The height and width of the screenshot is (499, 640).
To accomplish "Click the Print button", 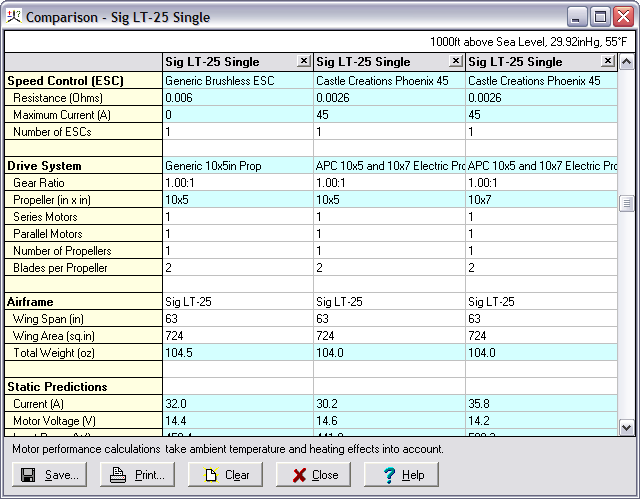I will point(137,475).
